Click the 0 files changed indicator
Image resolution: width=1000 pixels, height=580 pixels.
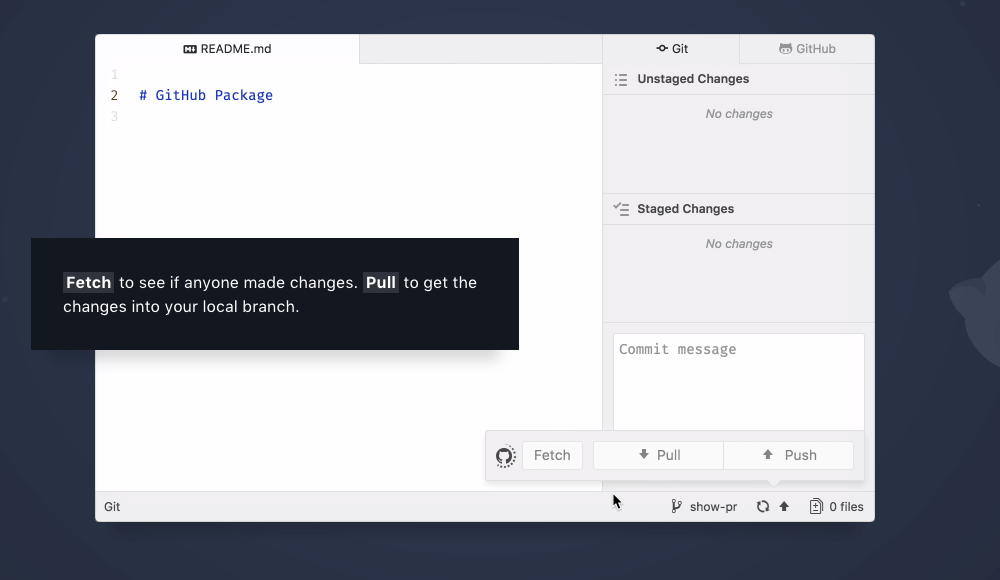click(x=836, y=507)
